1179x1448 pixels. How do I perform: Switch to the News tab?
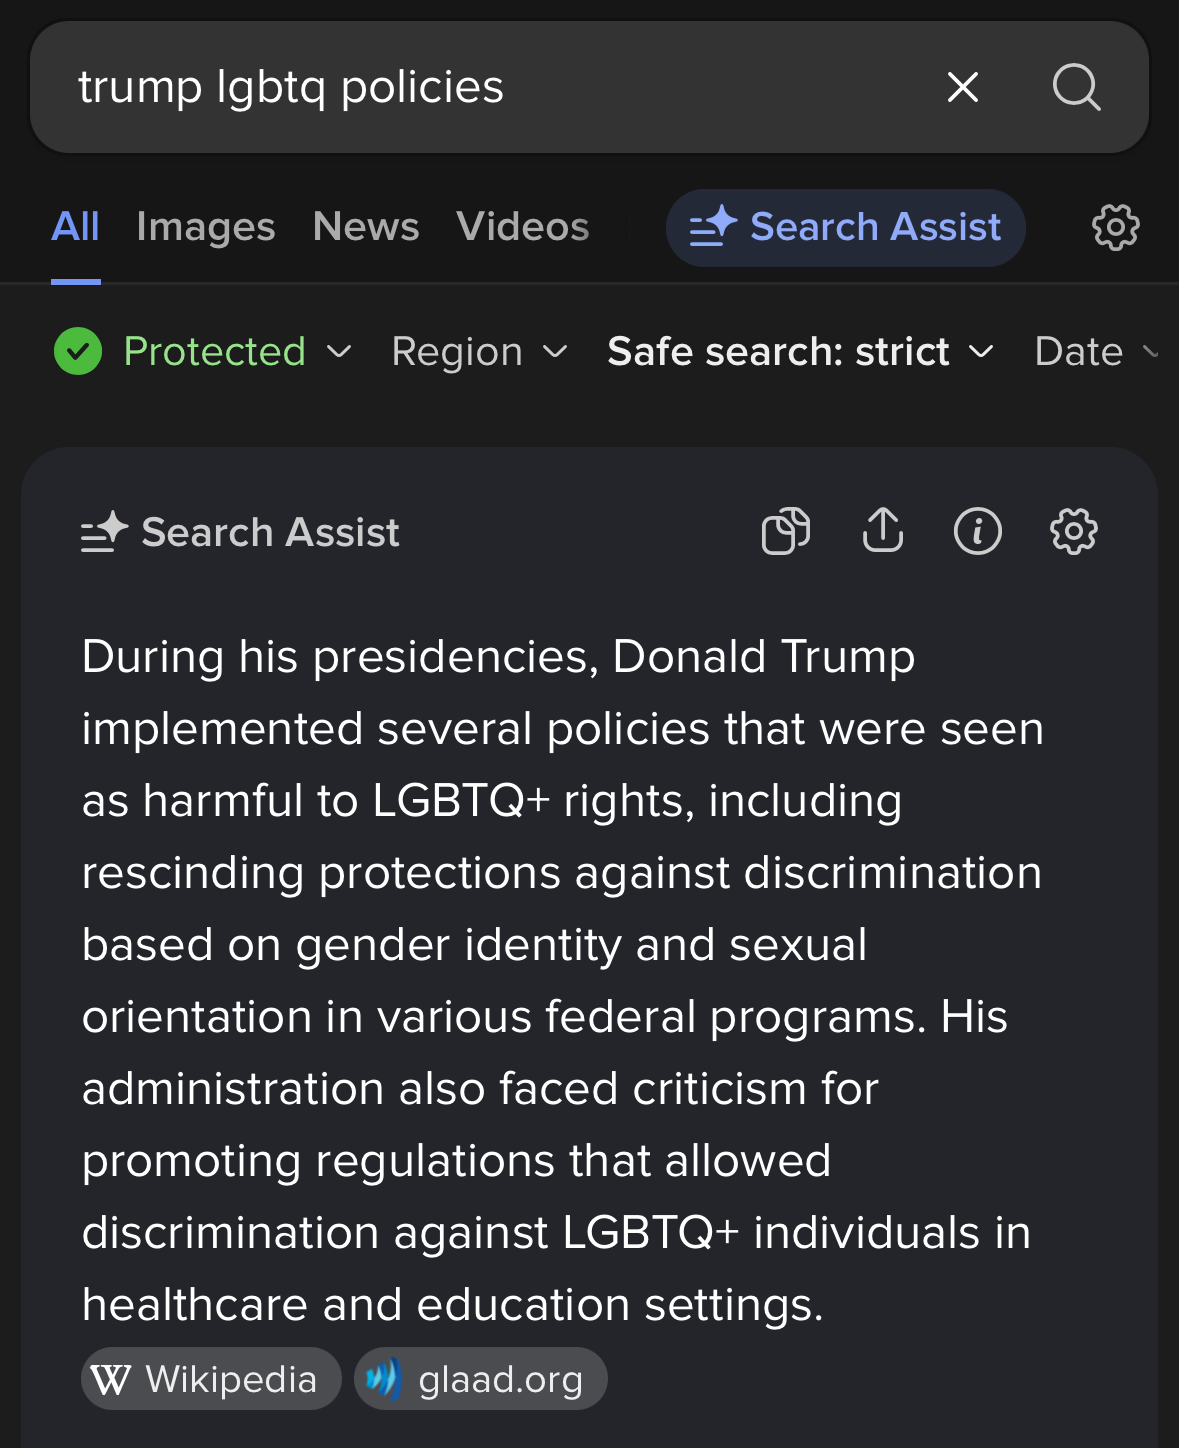(x=366, y=227)
